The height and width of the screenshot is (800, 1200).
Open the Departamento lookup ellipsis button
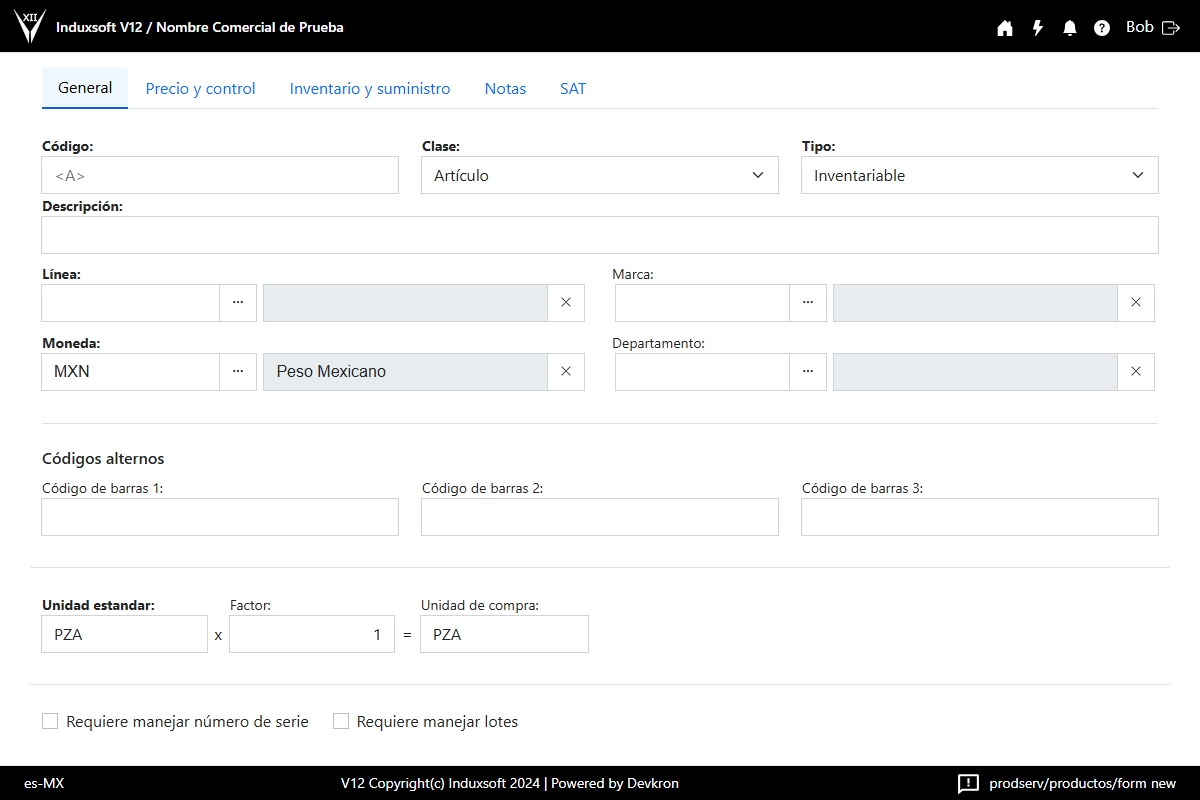pos(808,371)
